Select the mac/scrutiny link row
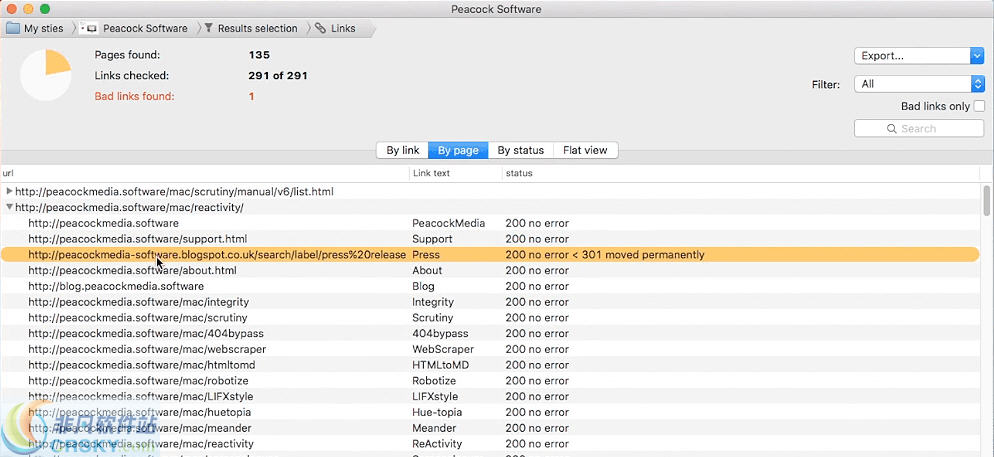 [x=491, y=318]
